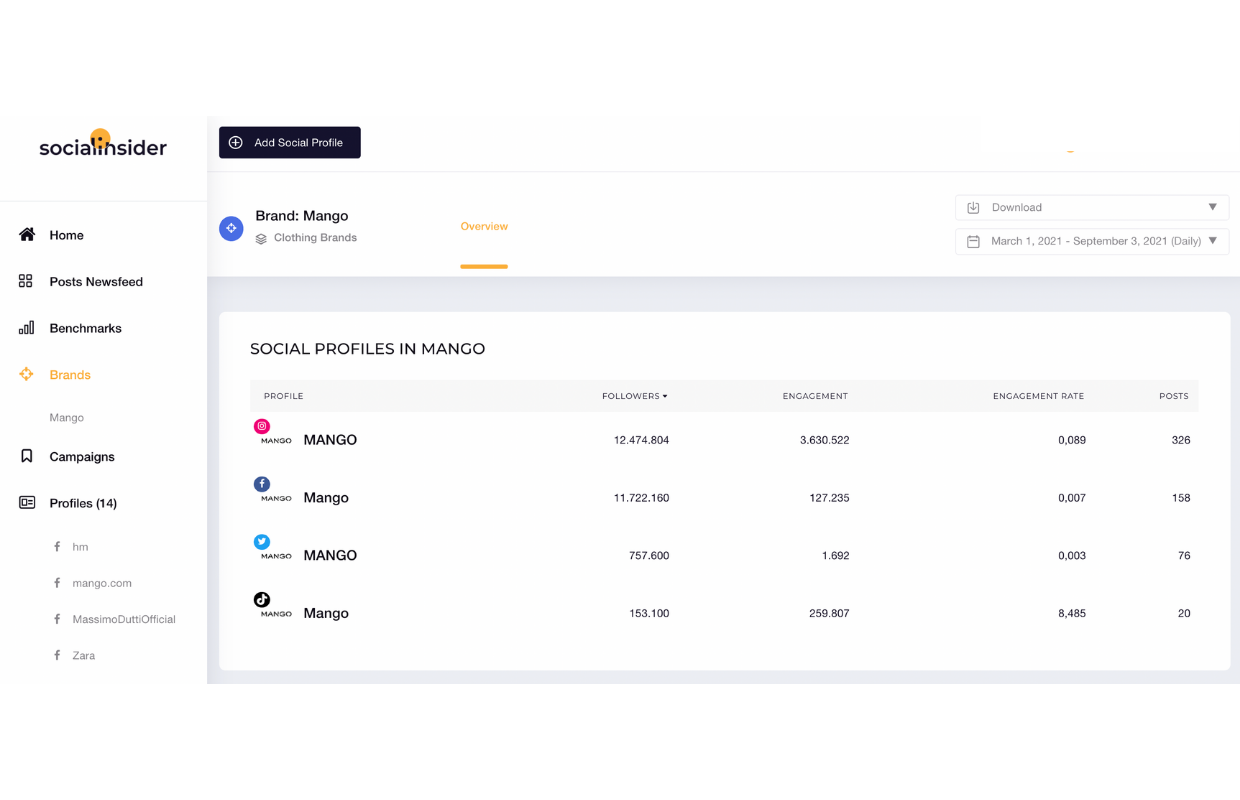This screenshot has width=1240, height=800.
Task: Click the engagement value 127.235
Action: pos(829,498)
